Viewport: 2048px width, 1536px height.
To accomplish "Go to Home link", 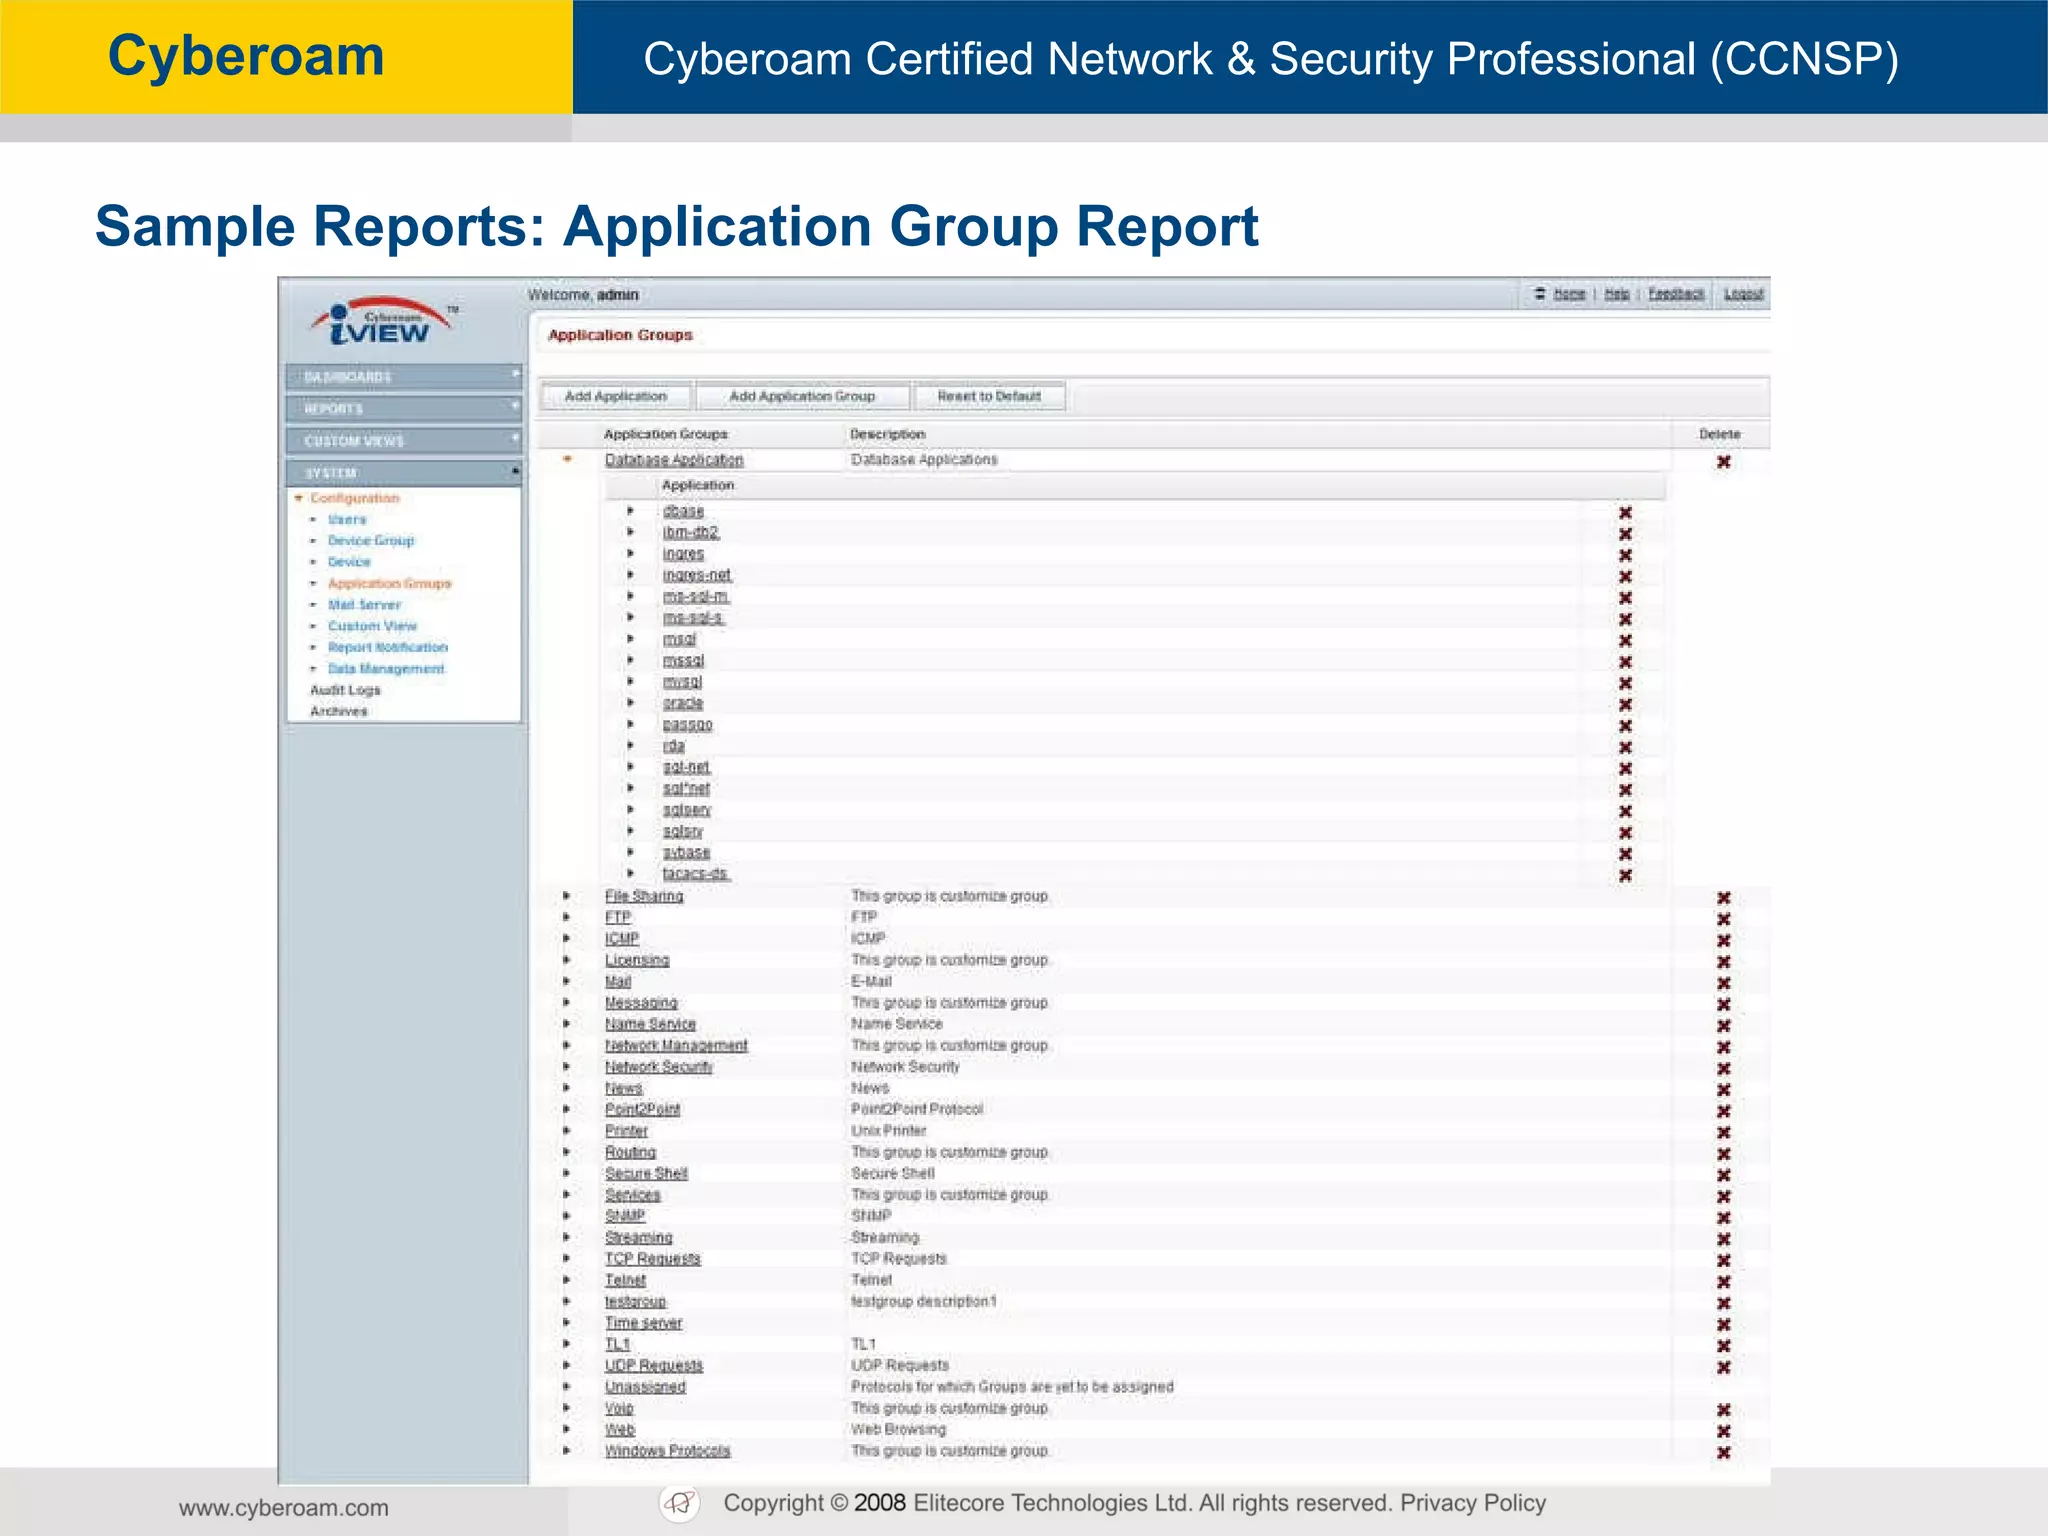I will point(1569,294).
